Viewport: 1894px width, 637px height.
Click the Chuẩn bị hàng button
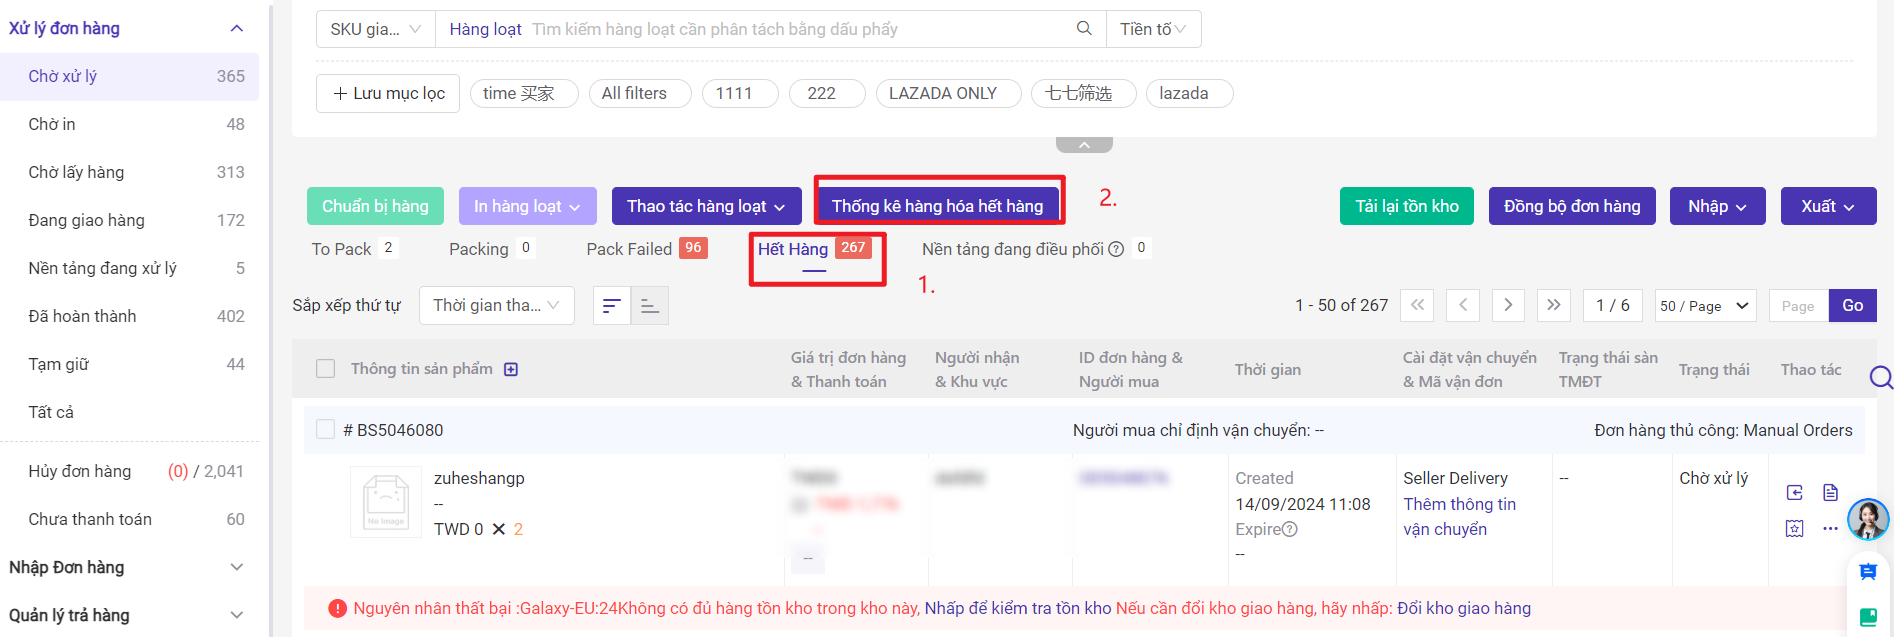click(x=375, y=206)
